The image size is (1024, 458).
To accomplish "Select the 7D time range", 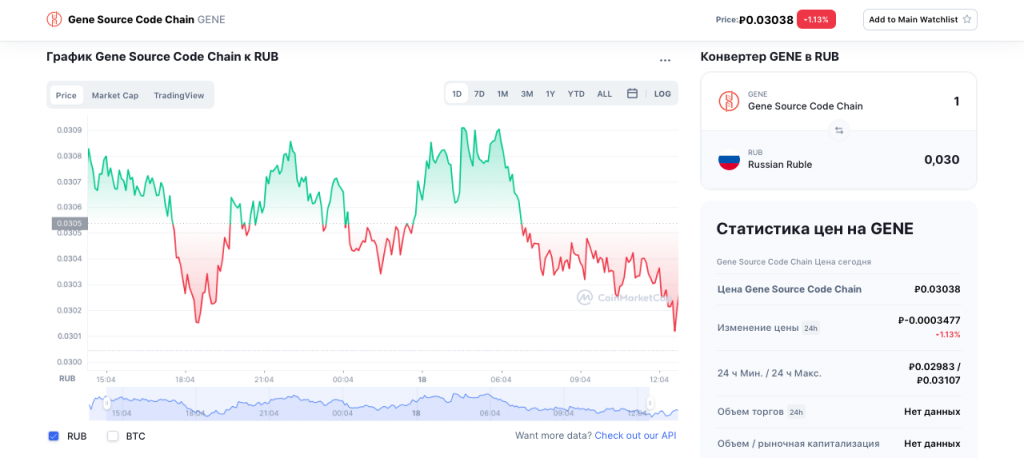I will pos(479,94).
